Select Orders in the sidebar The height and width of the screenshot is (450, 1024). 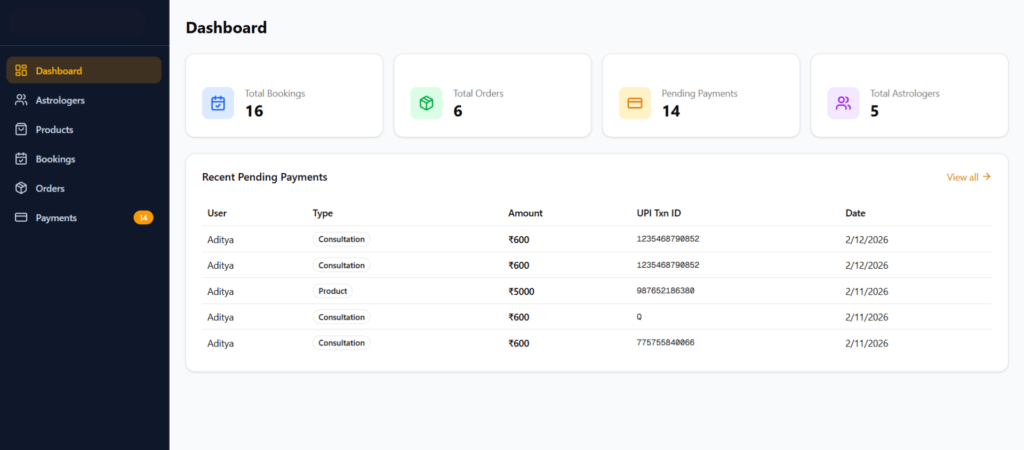tap(50, 188)
